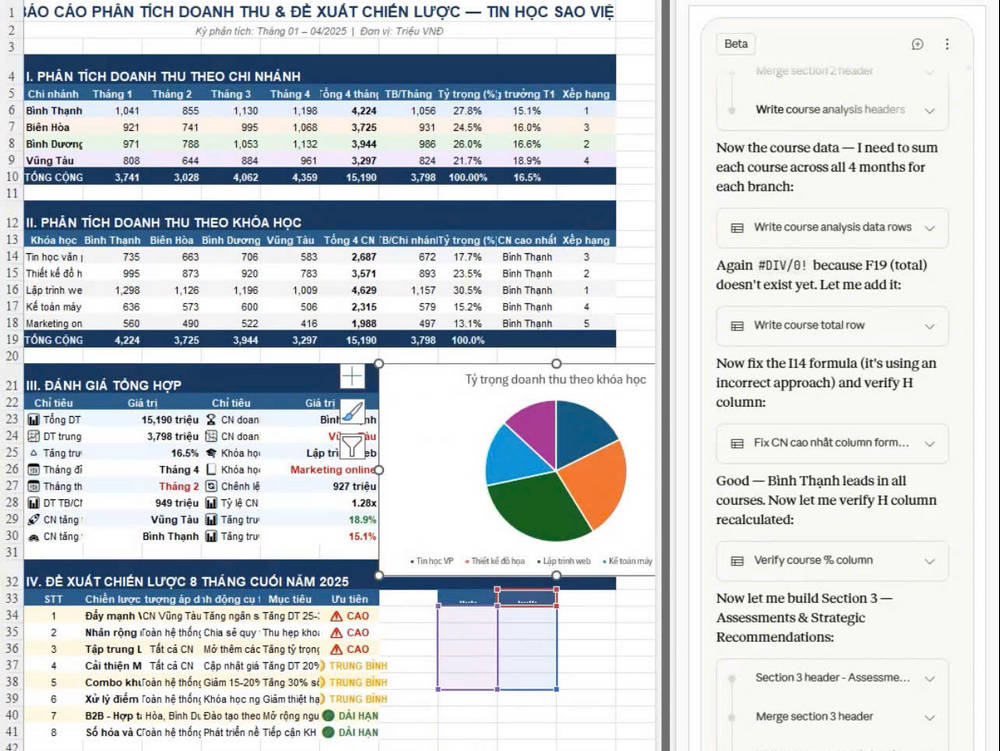Expand the Section 3 header - Assessme... chevron

[929, 678]
